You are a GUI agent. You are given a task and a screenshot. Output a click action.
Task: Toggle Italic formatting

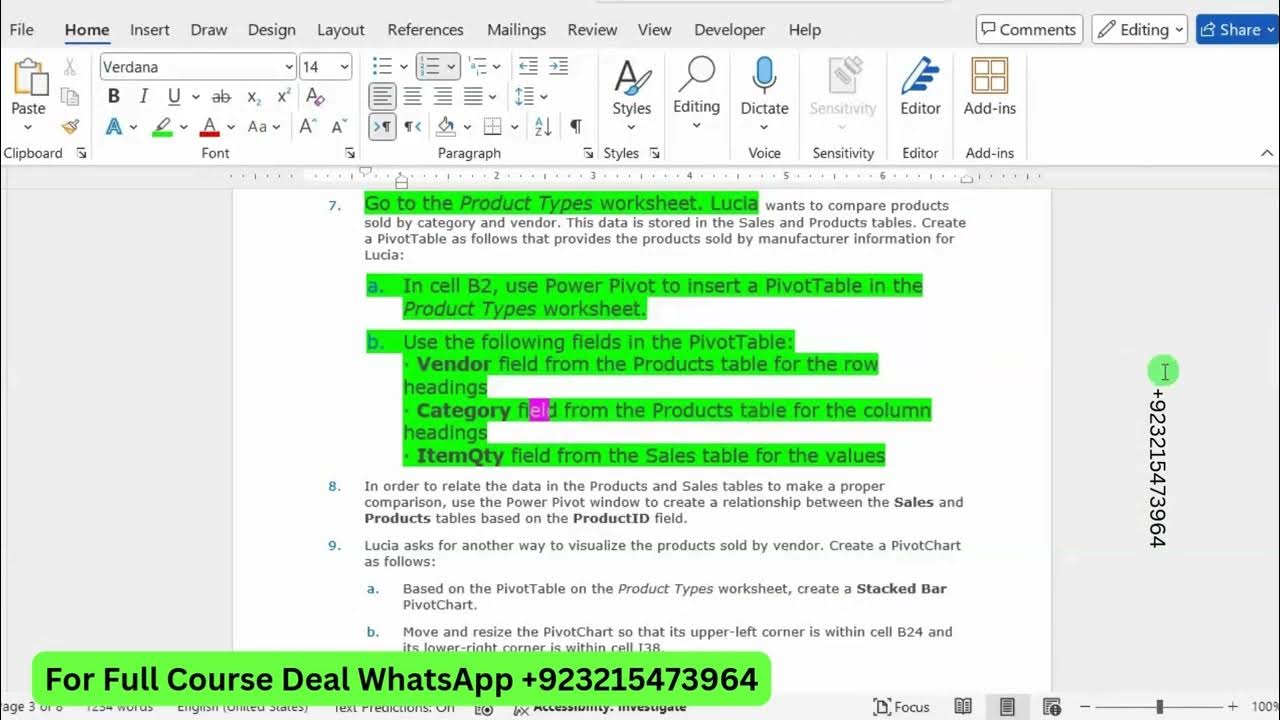click(x=144, y=97)
